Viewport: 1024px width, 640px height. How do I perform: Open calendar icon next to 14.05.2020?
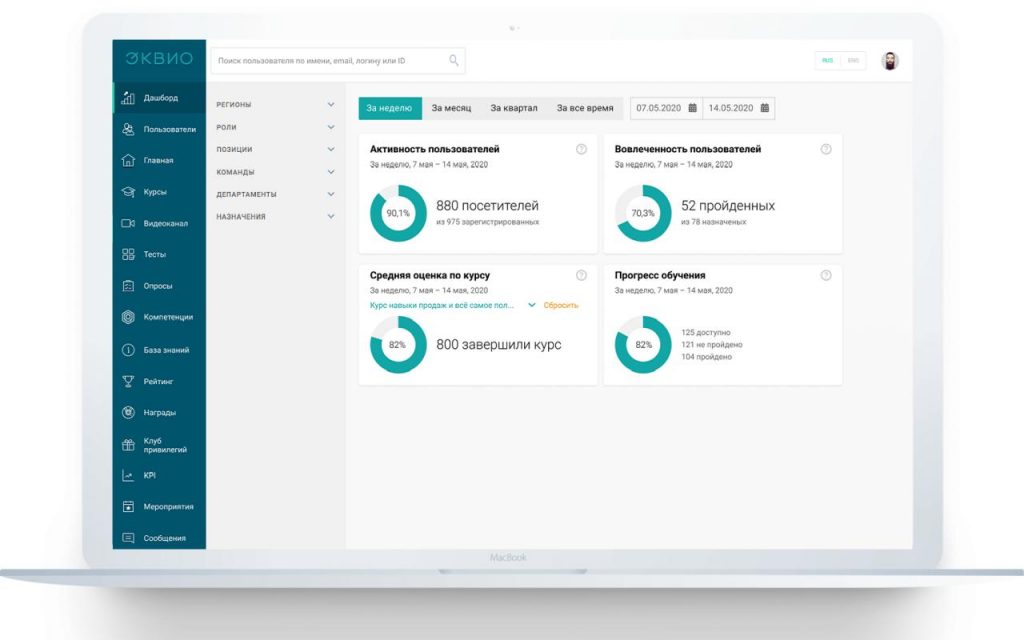[x=765, y=108]
